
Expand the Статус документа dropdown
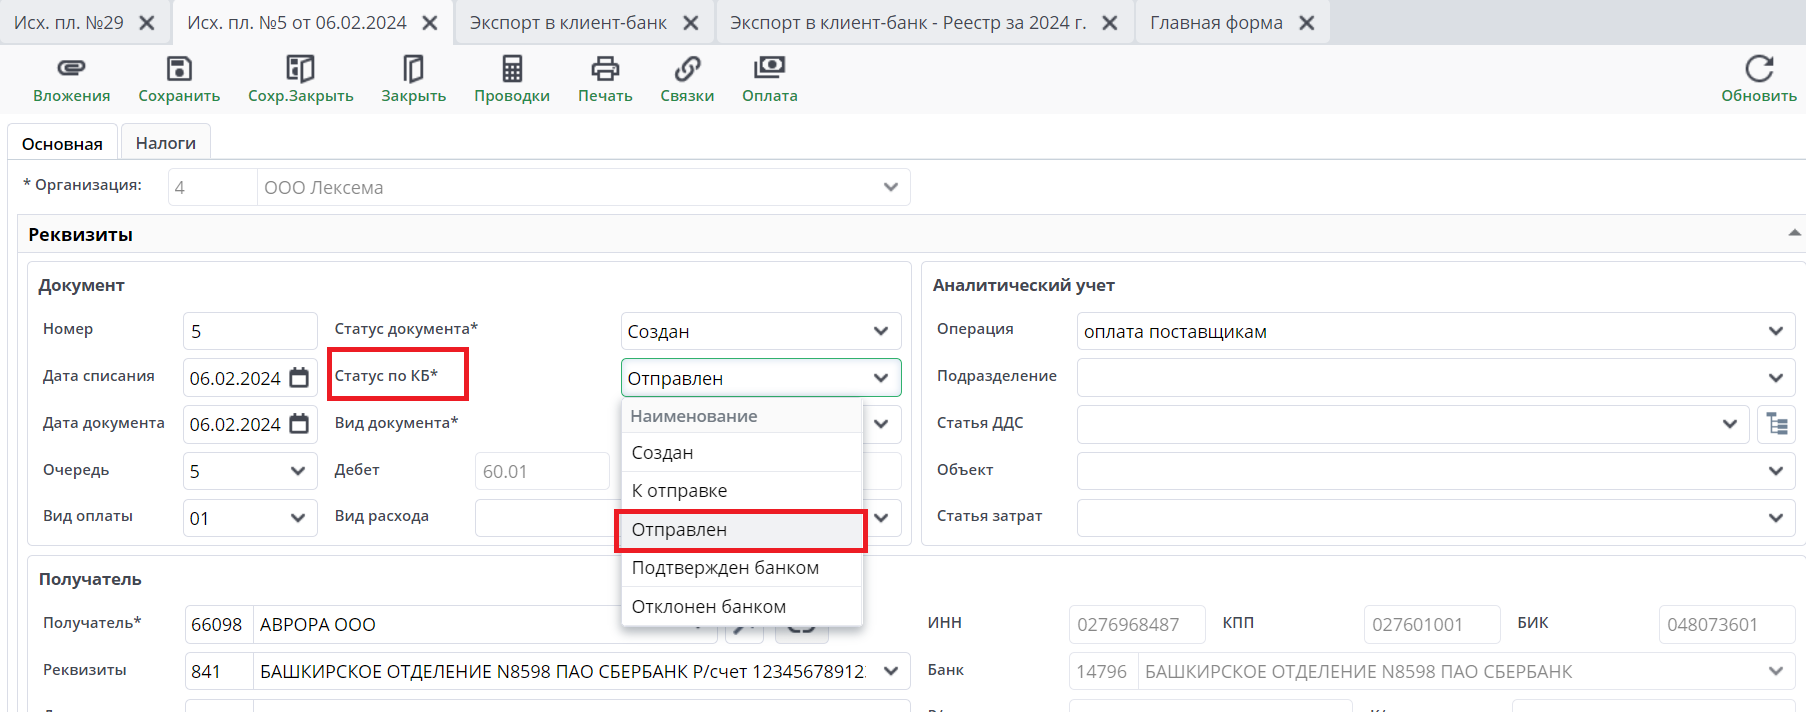(x=880, y=332)
